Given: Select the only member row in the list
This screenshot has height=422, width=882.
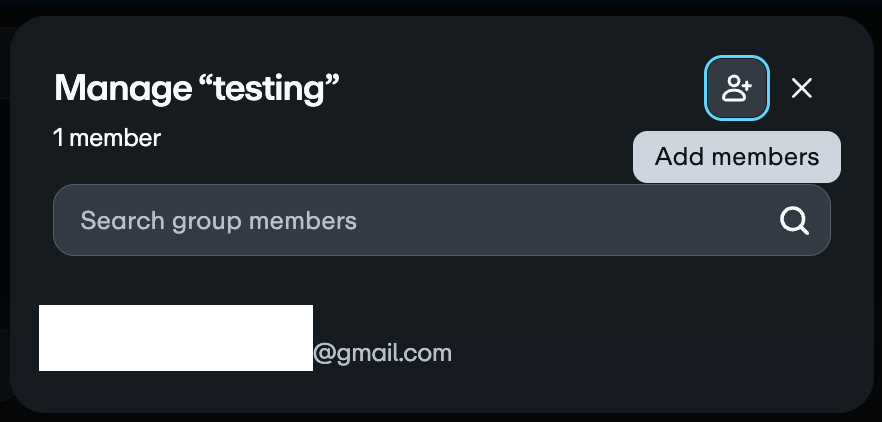Looking at the screenshot, I should tap(246, 340).
